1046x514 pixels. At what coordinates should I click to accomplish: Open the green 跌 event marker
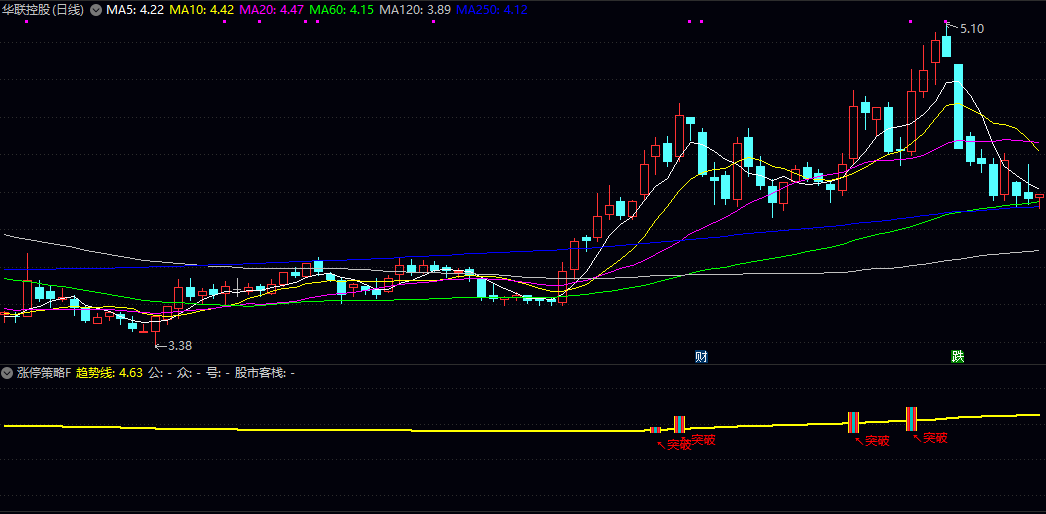coord(958,357)
